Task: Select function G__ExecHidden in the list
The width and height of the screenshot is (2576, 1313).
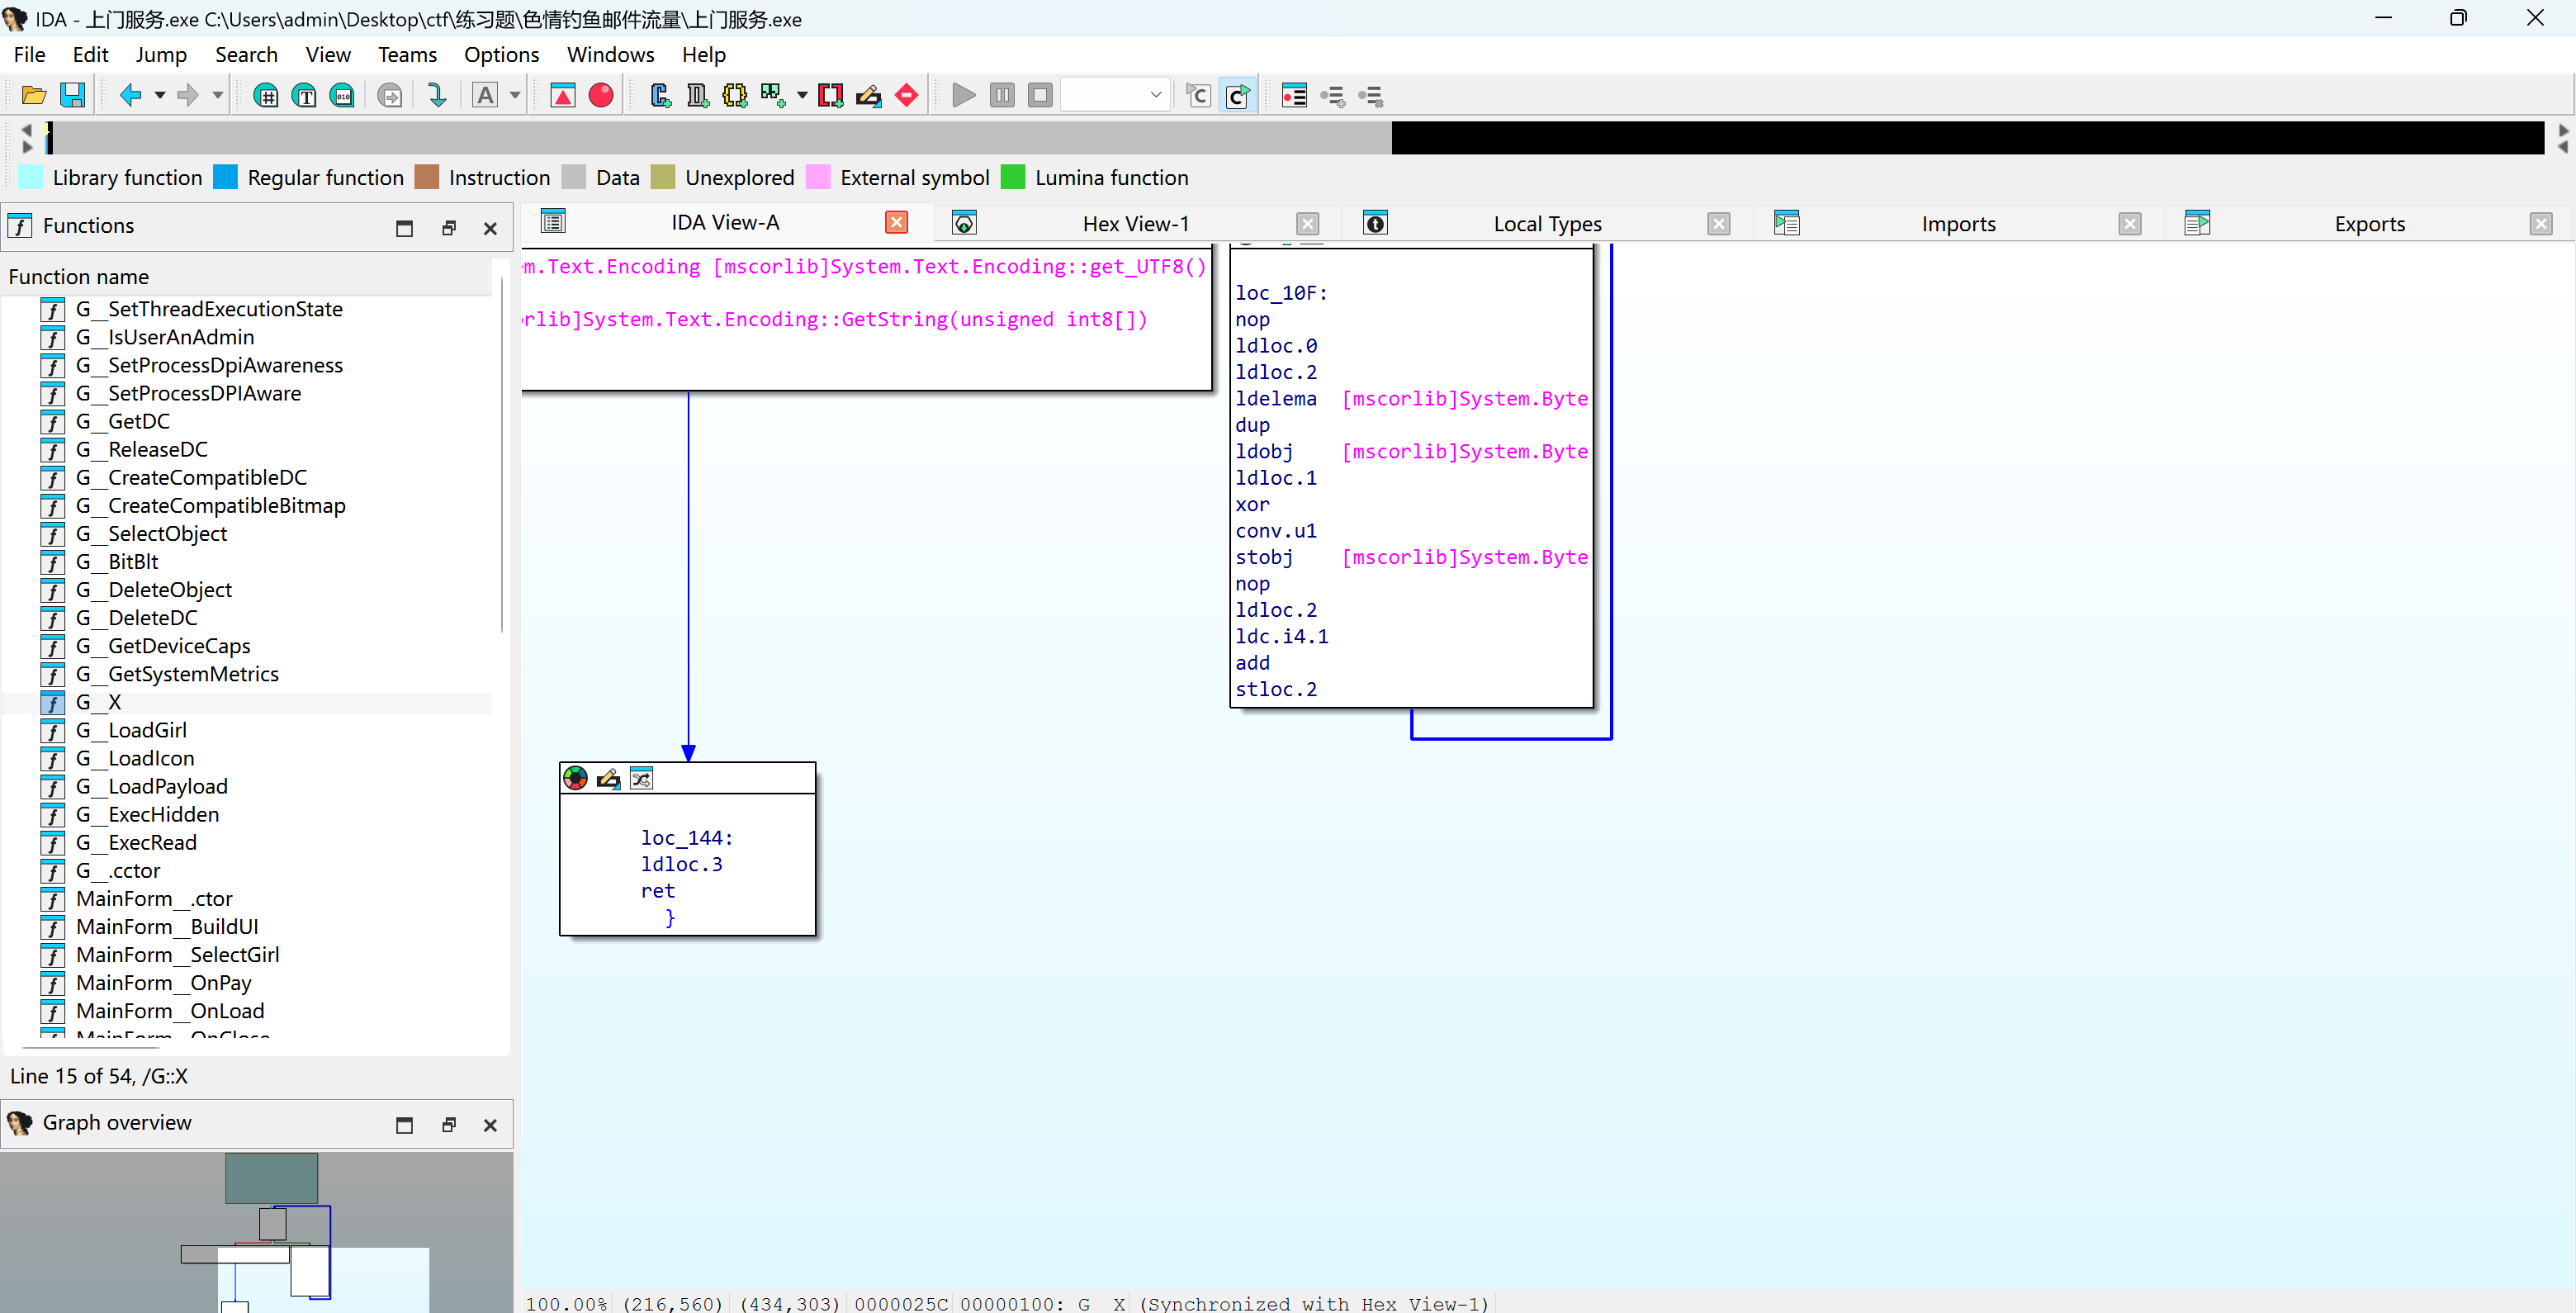Action: click(147, 814)
